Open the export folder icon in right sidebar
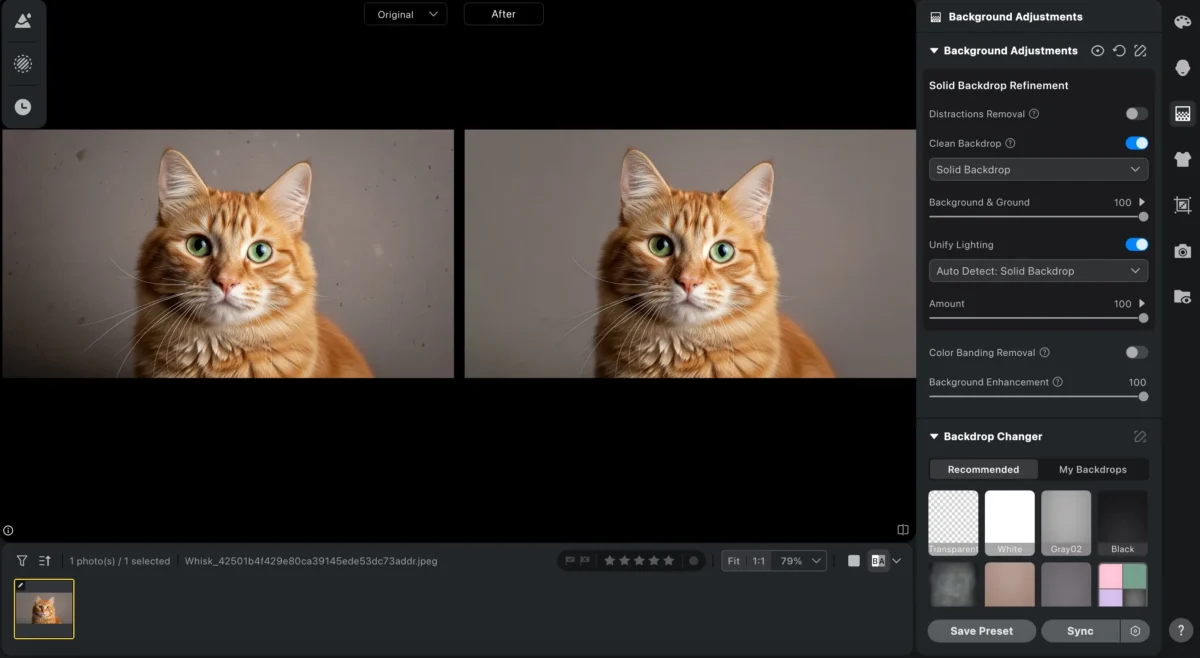The width and height of the screenshot is (1200, 658). pos(1183,297)
